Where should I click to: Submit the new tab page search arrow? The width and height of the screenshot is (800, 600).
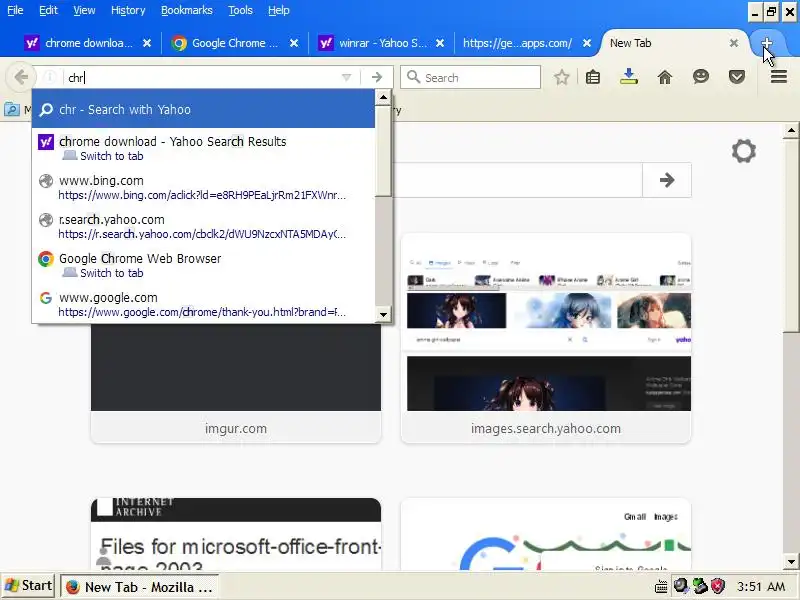(x=666, y=180)
